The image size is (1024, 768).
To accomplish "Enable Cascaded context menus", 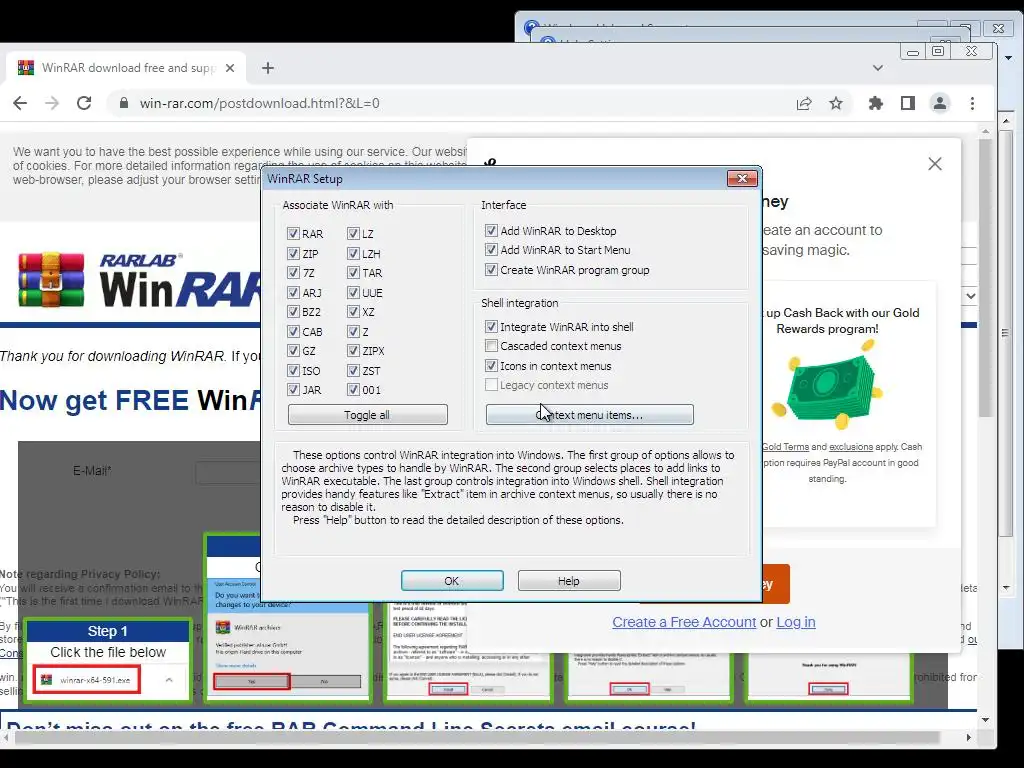I will click(x=491, y=345).
